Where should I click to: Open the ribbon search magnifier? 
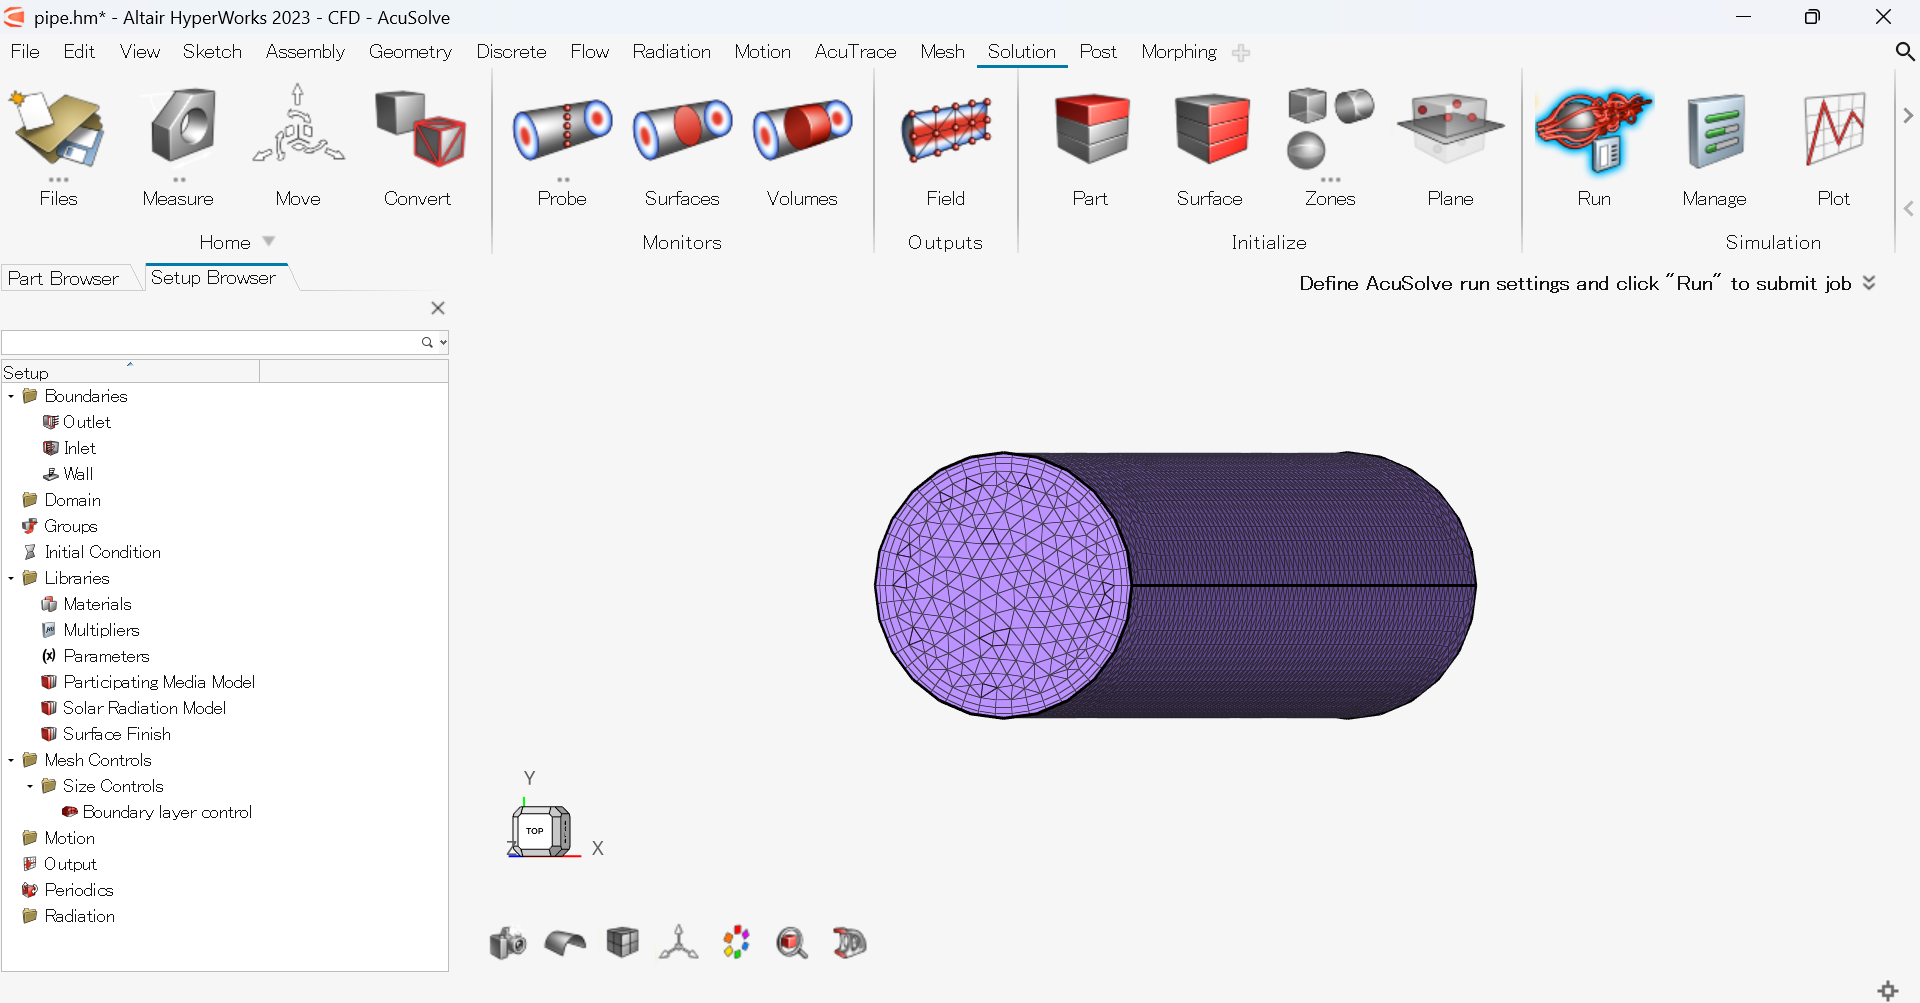click(x=1905, y=51)
